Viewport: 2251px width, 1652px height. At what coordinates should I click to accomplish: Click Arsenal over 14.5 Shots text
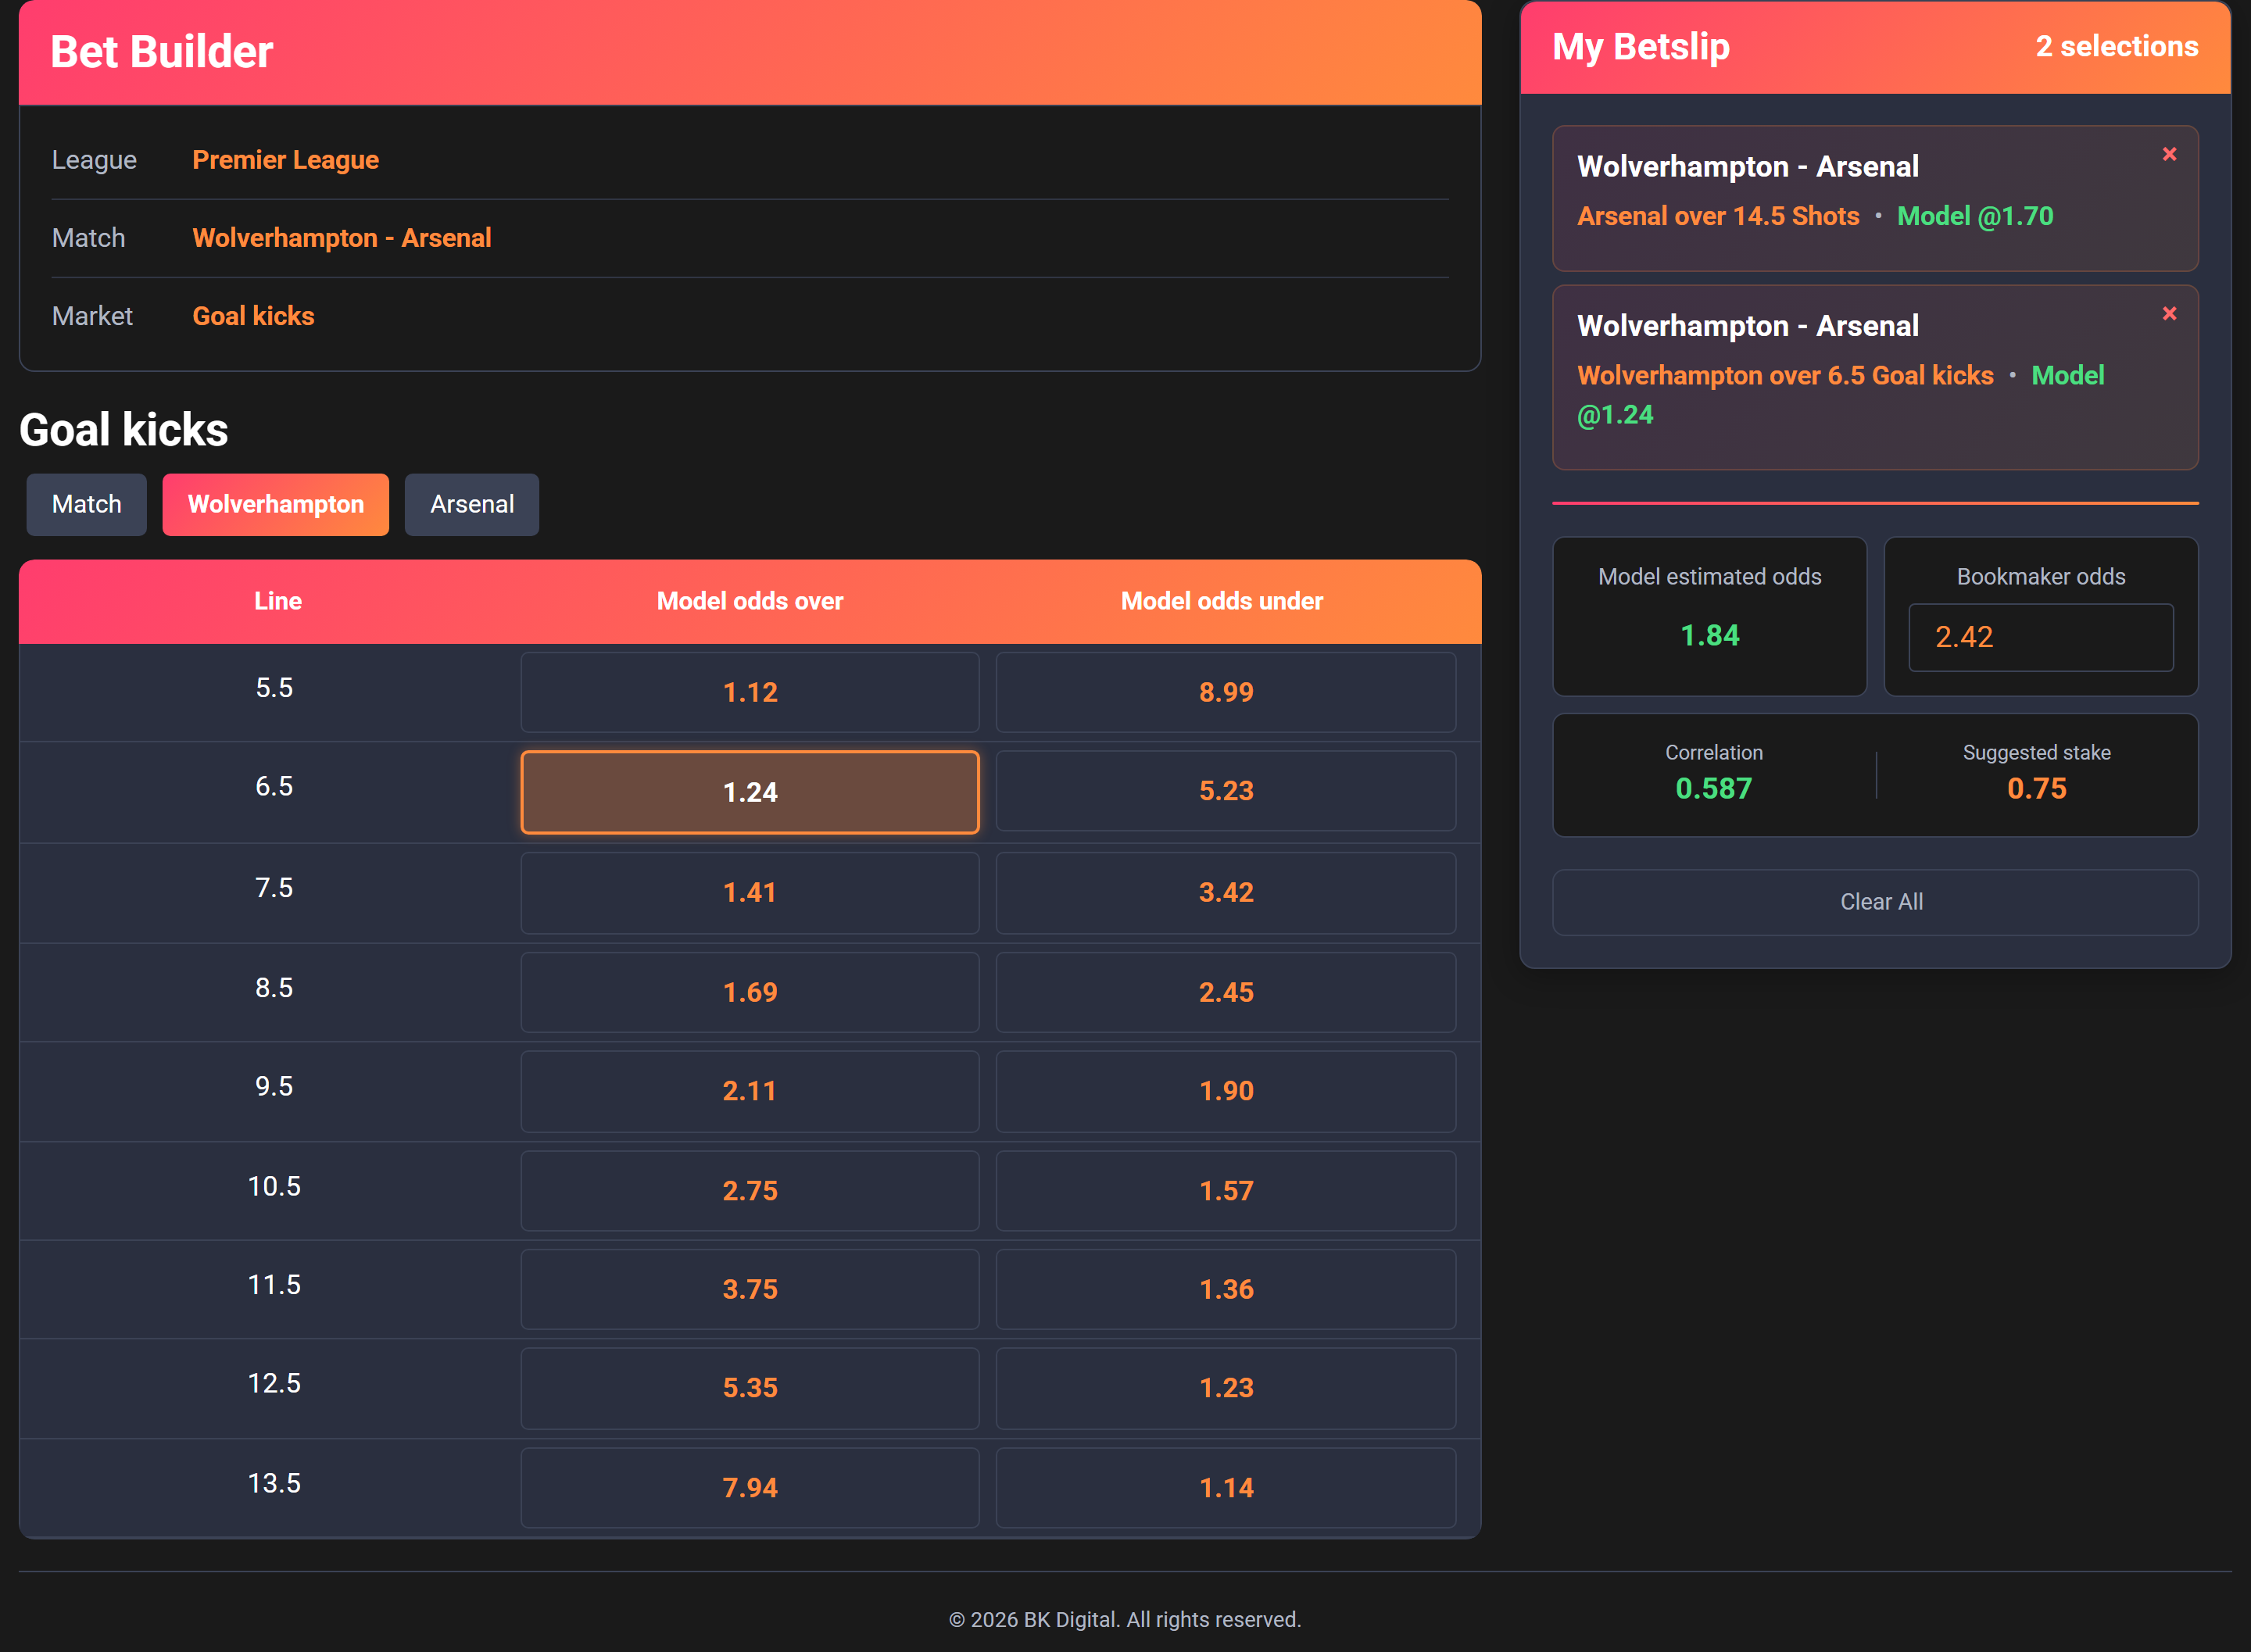click(x=1718, y=216)
